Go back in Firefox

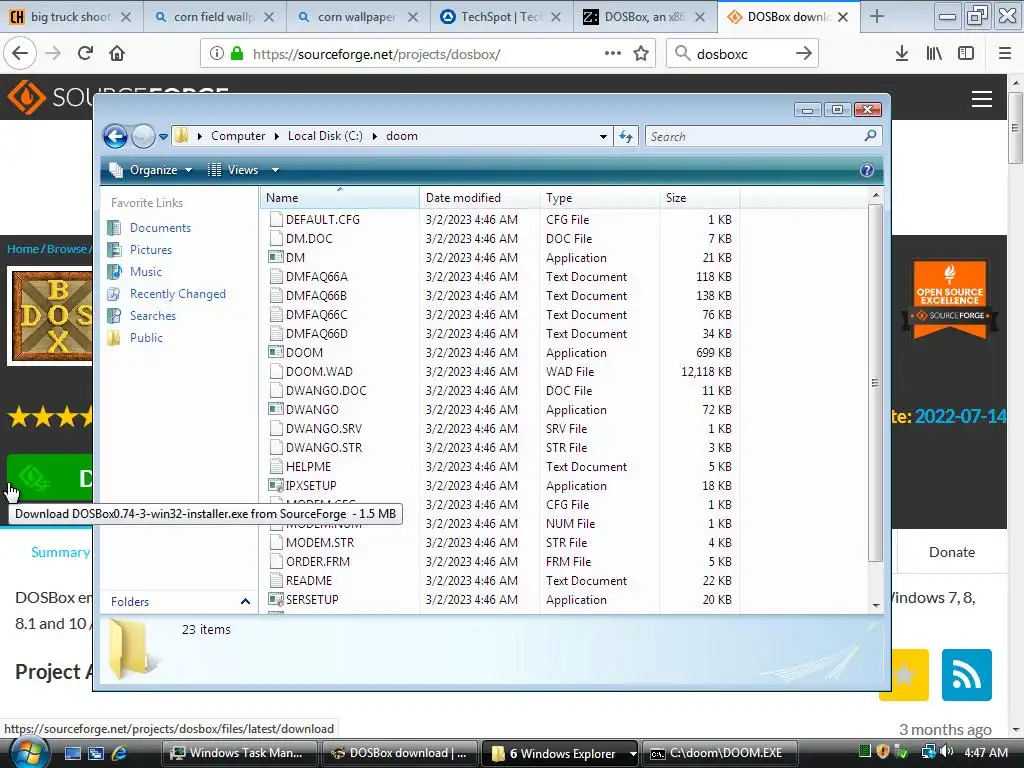tap(20, 54)
